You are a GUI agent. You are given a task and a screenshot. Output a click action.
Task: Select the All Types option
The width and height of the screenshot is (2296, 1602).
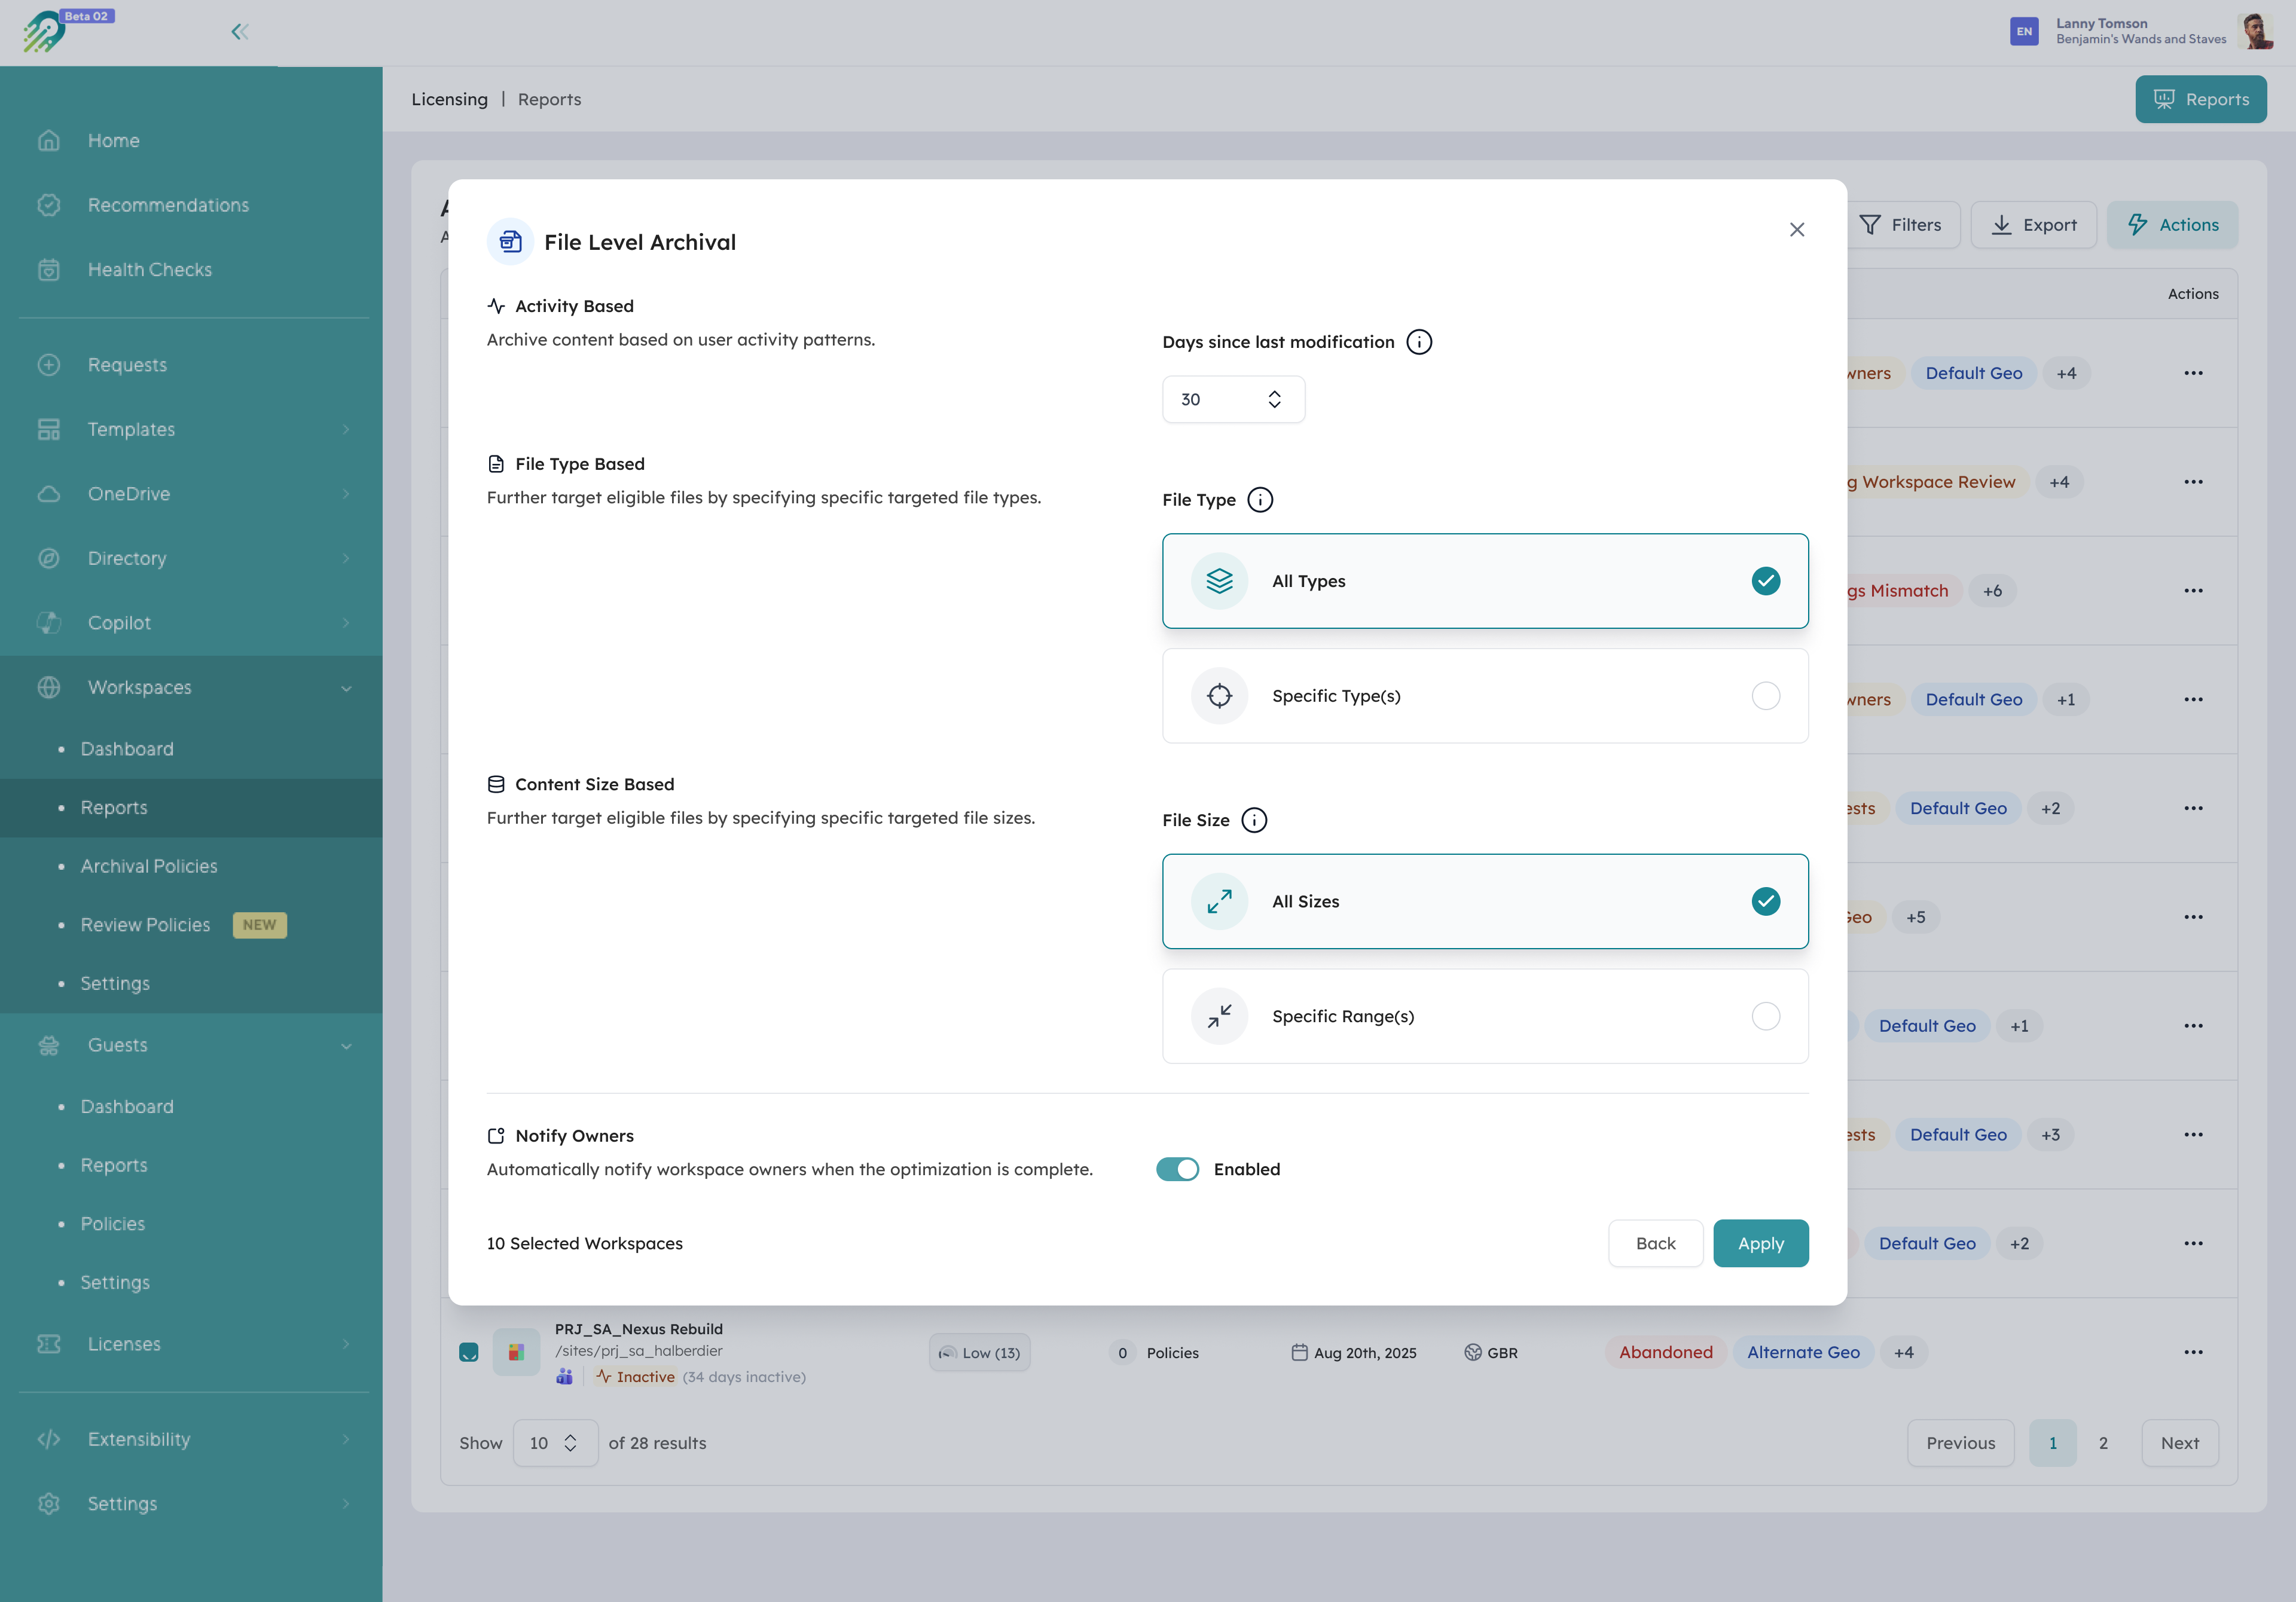coord(1485,581)
